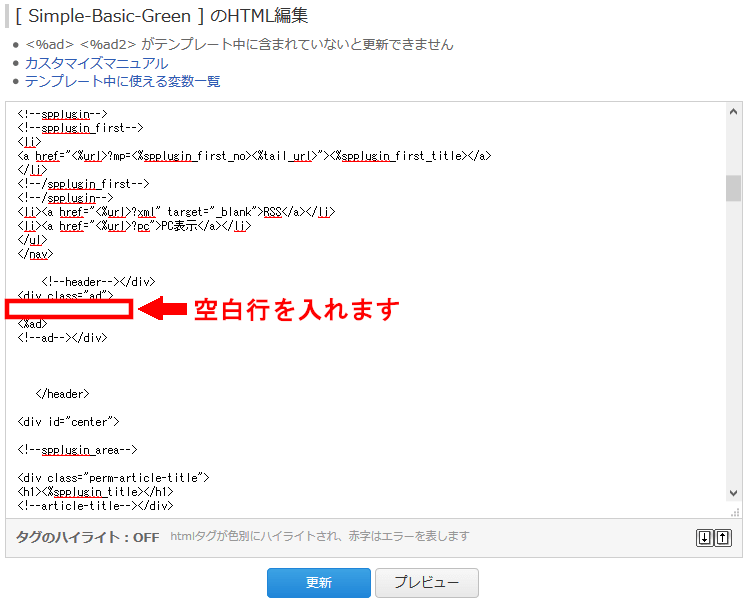
Task: Click the </nav> line in editor
Action: [x=35, y=254]
